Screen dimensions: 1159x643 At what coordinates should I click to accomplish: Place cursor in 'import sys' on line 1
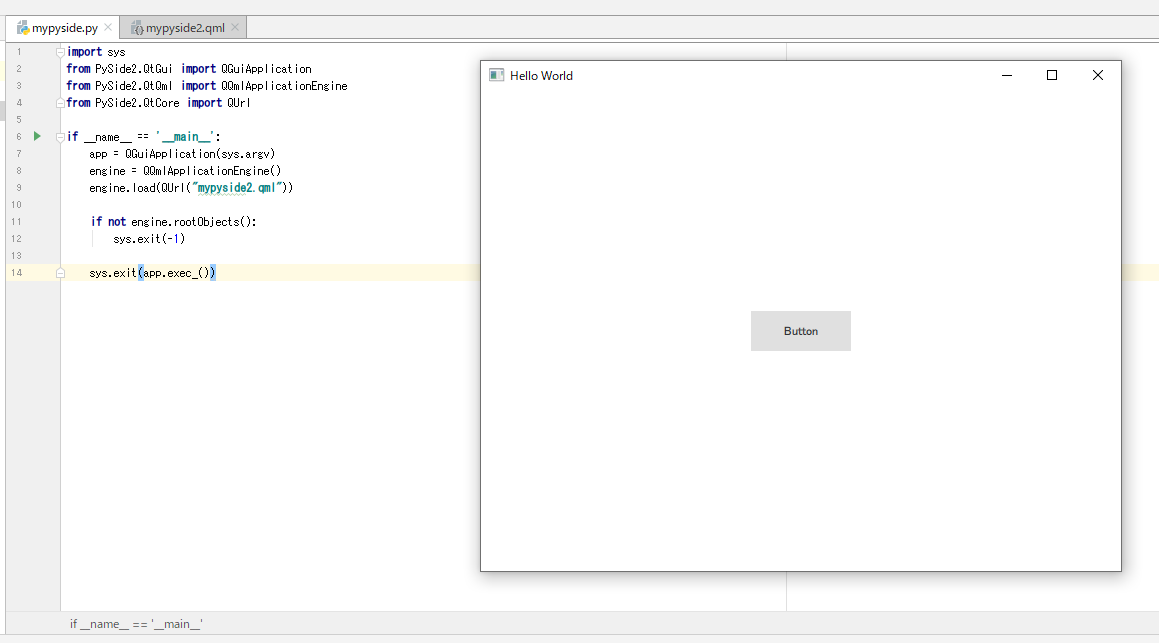click(96, 52)
